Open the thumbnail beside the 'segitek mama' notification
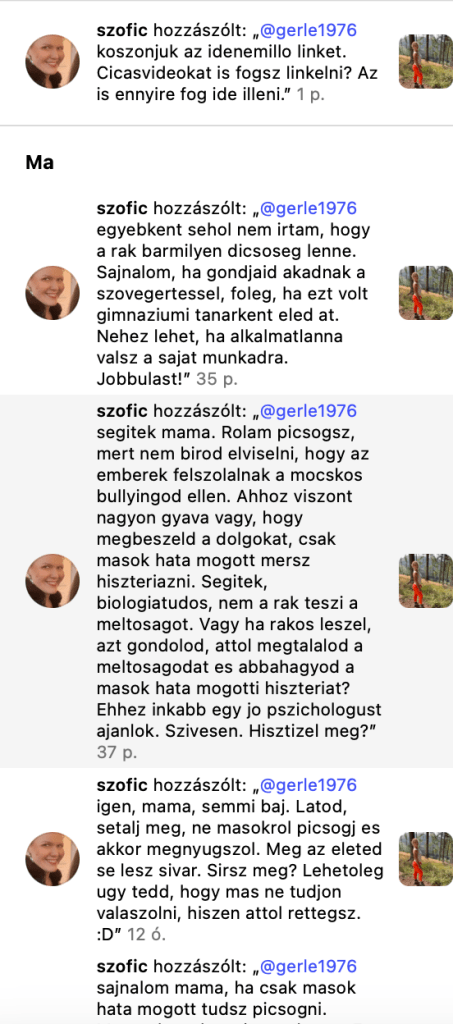453x1024 pixels. click(426, 581)
